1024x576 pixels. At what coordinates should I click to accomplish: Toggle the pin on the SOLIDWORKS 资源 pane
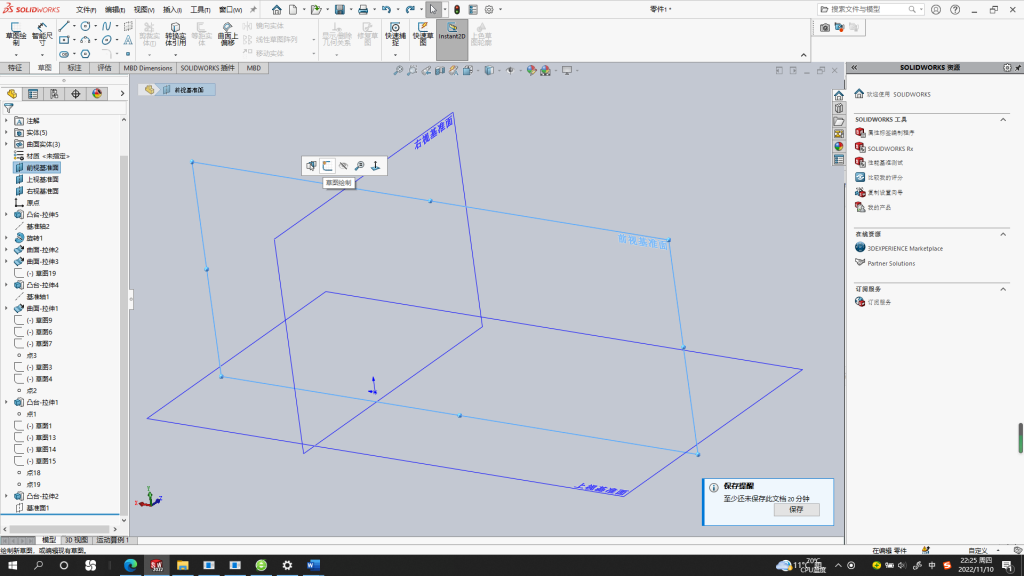[1018, 68]
